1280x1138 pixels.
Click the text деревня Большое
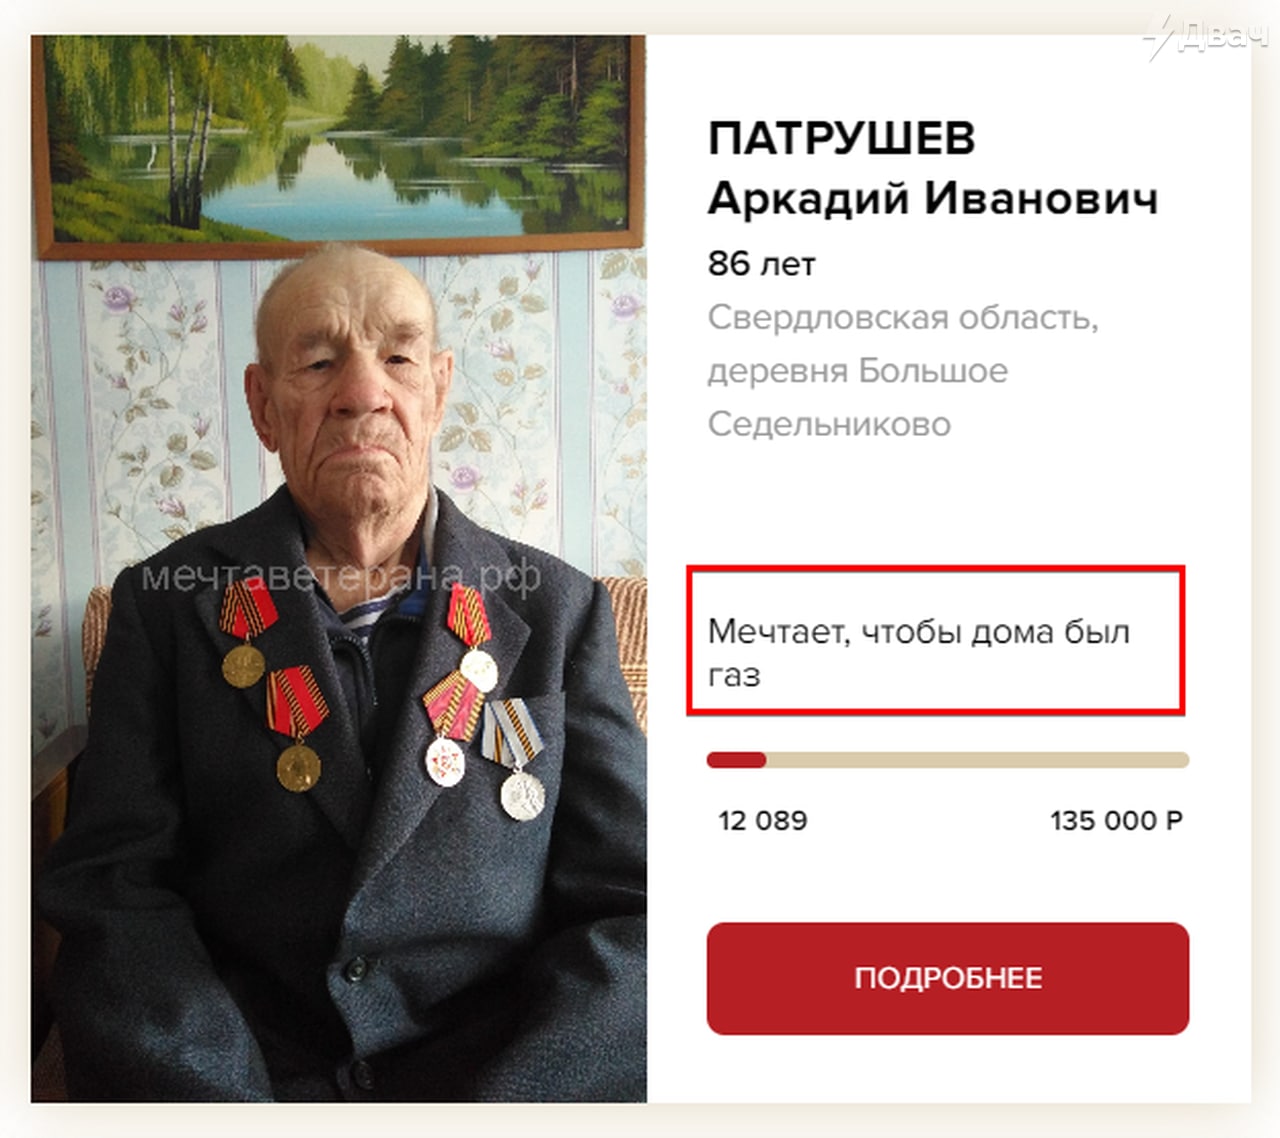(858, 371)
